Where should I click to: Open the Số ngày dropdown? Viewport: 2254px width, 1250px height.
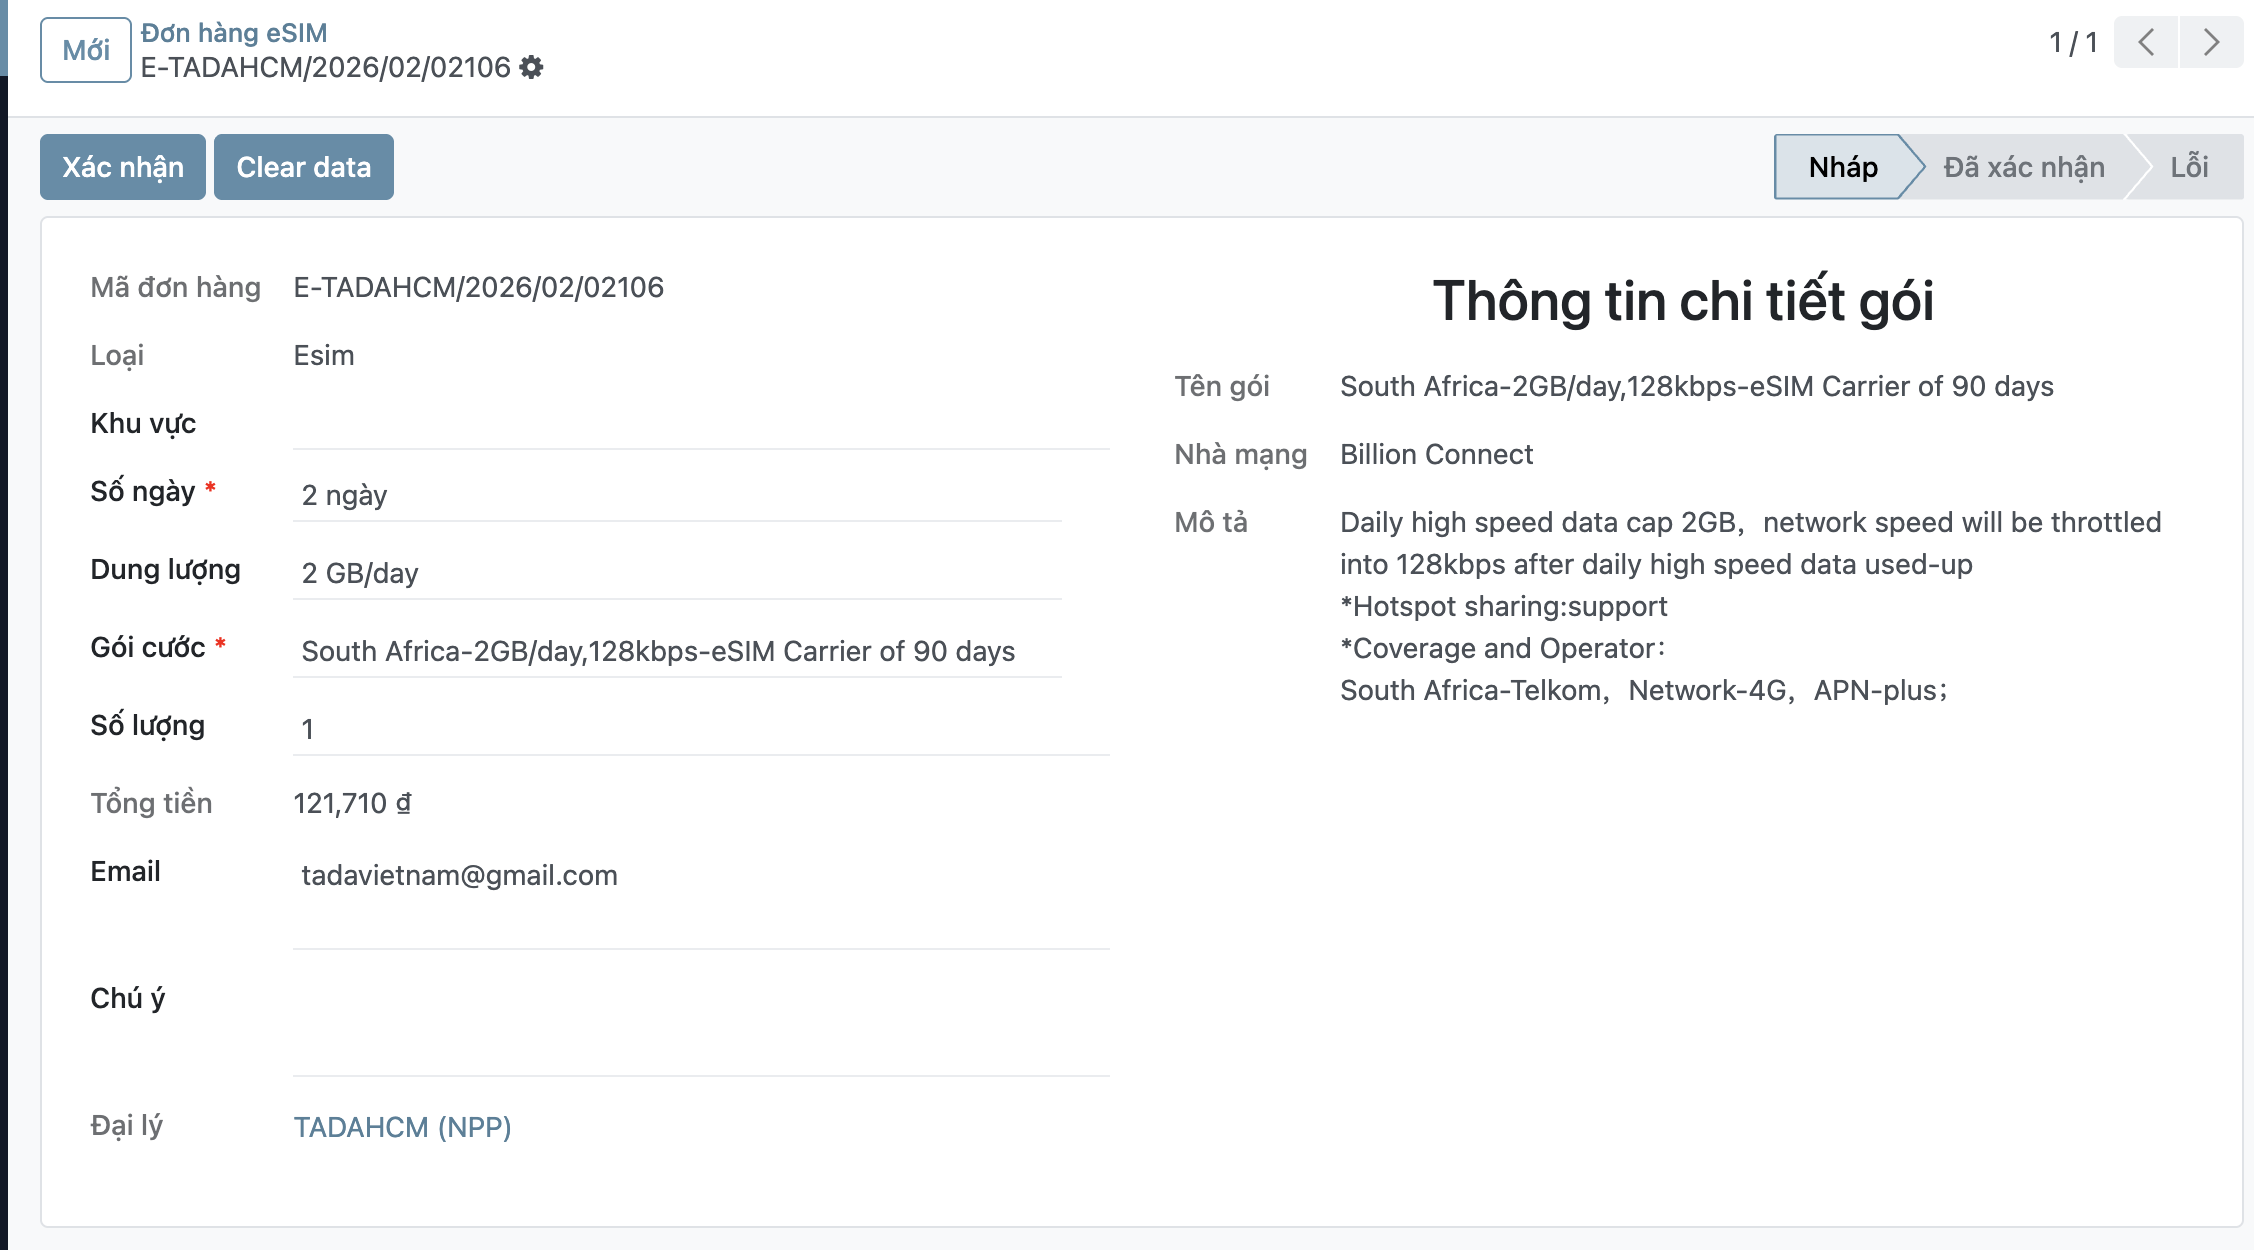(676, 495)
